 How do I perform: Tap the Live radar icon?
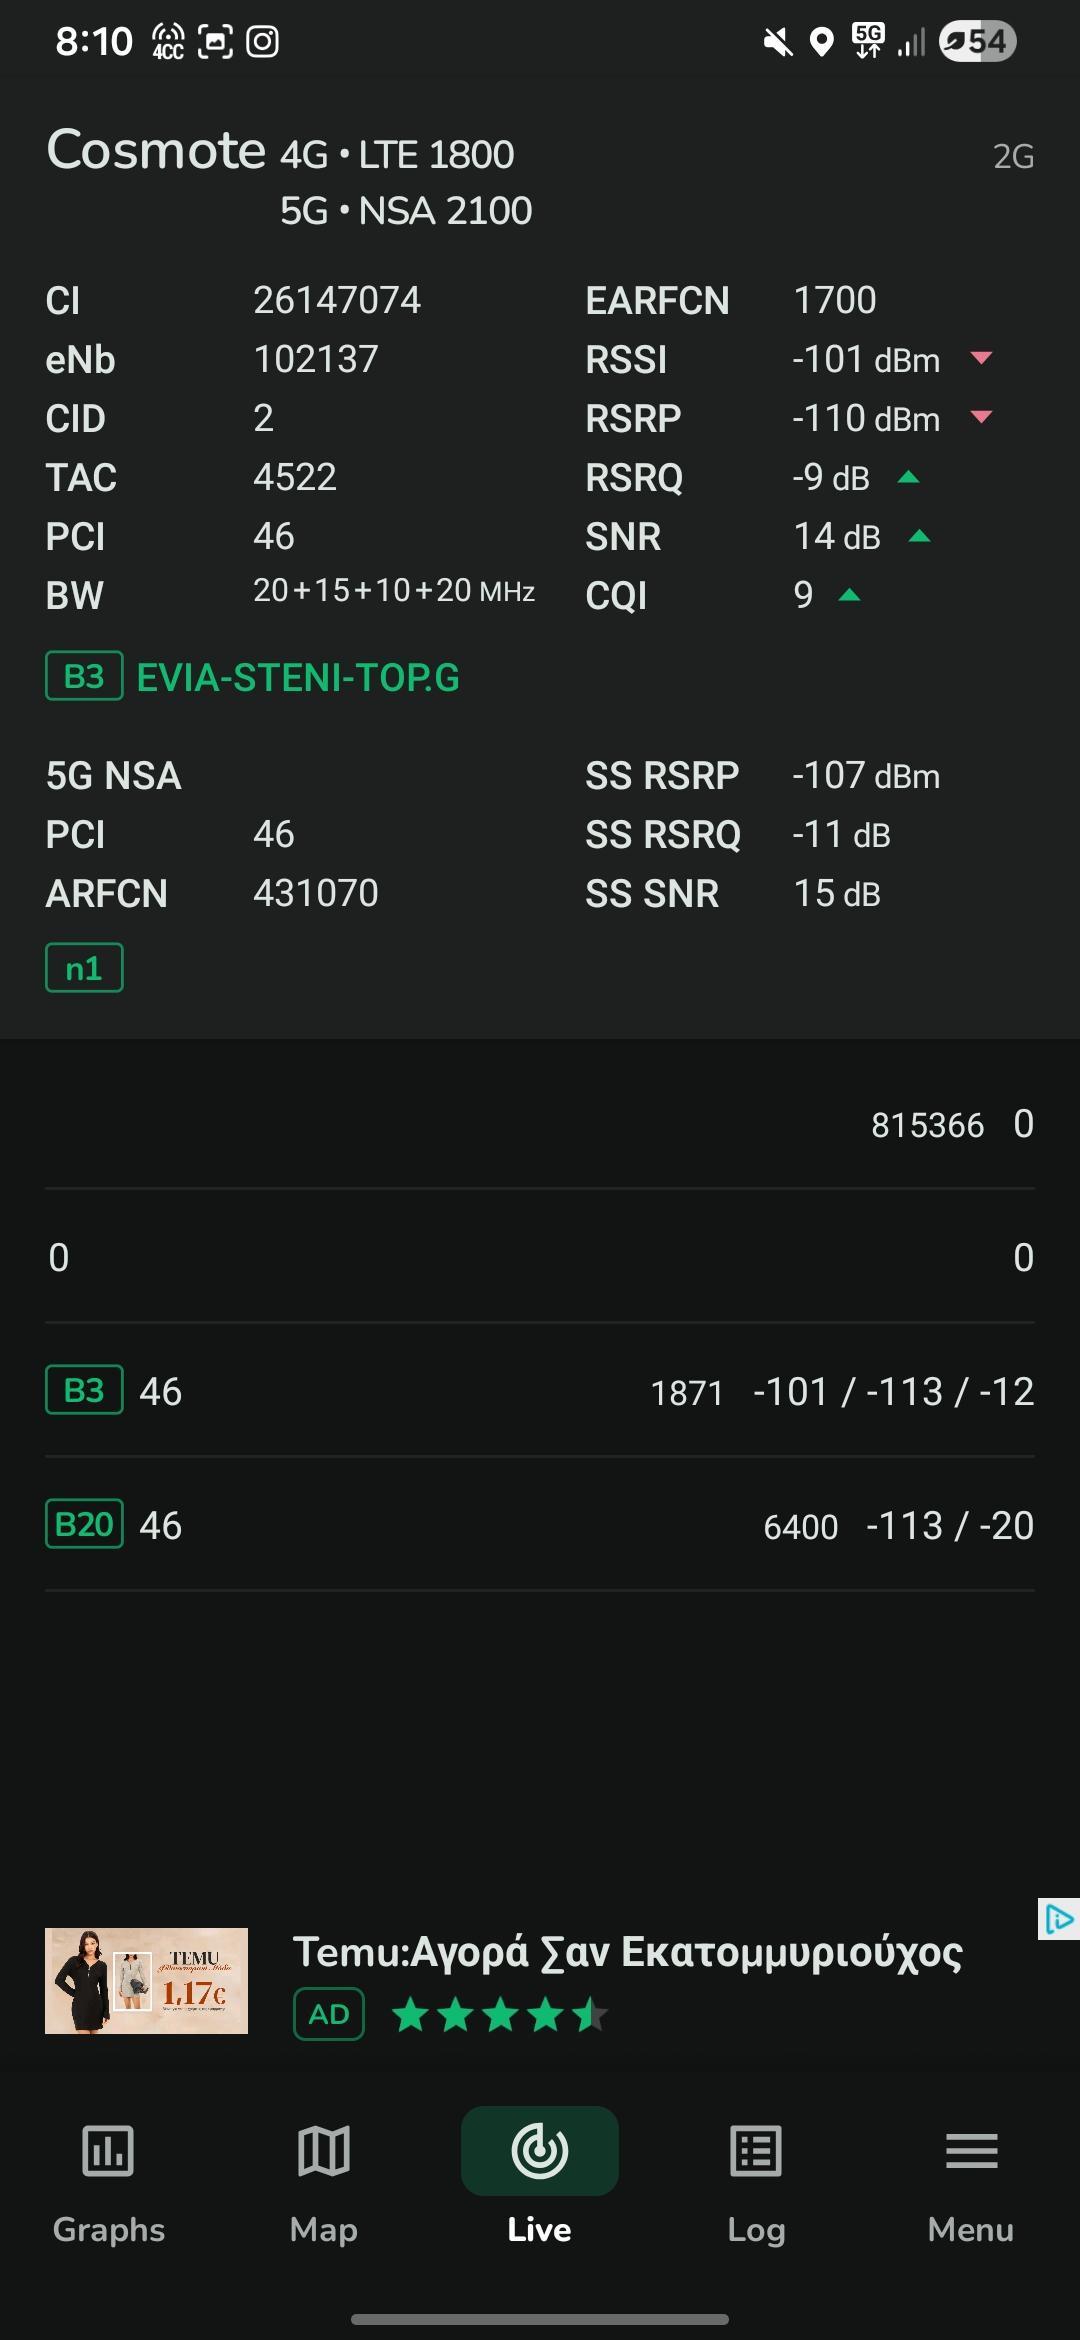[540, 2152]
